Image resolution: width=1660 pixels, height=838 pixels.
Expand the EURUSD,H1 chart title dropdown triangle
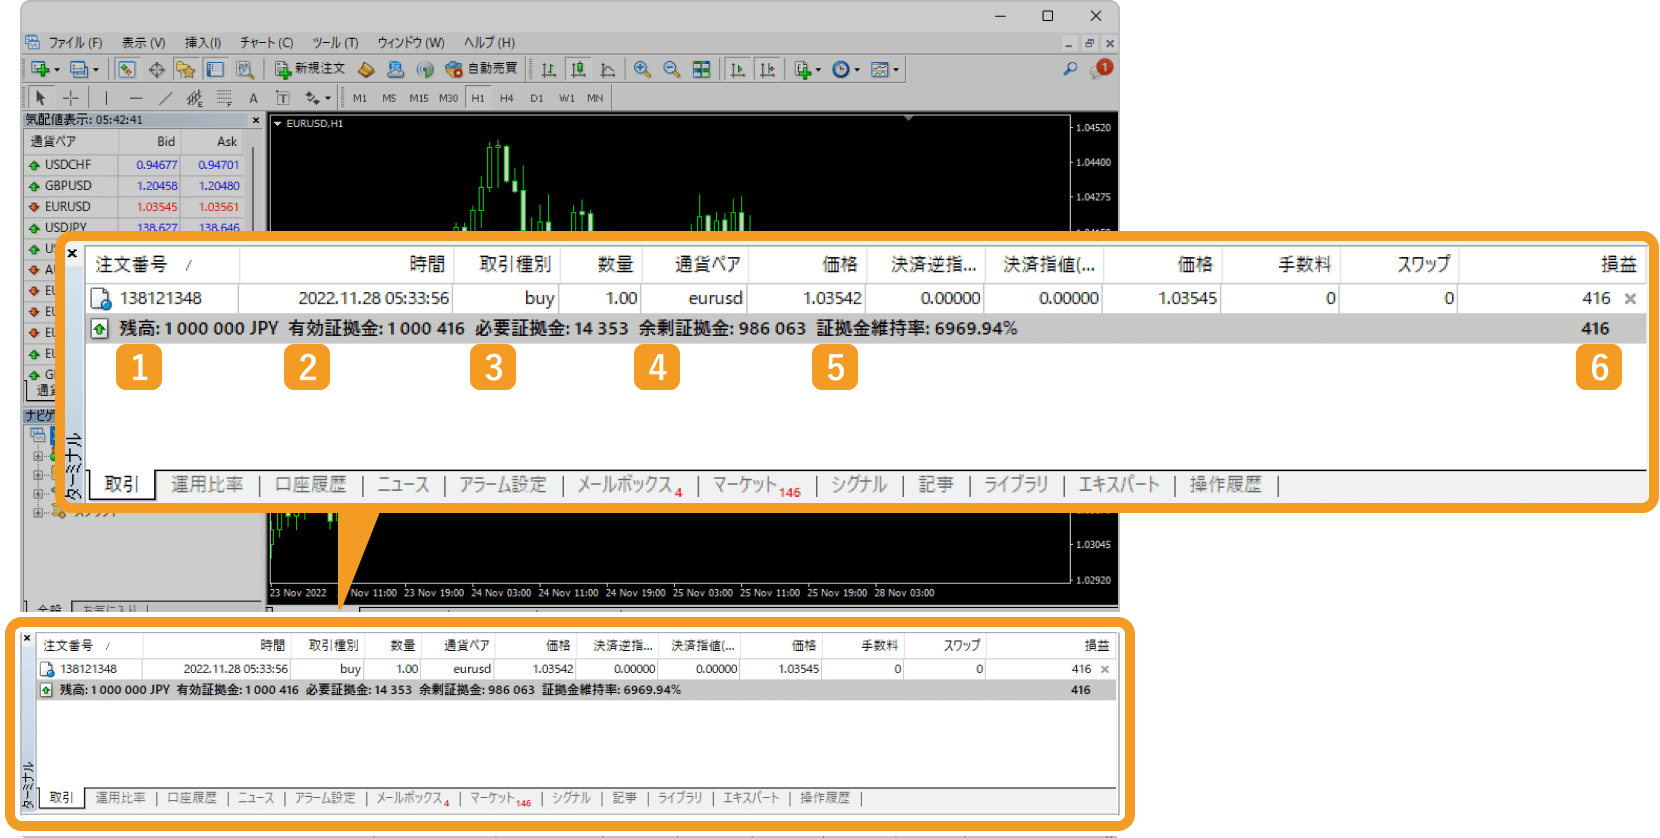pos(278,124)
